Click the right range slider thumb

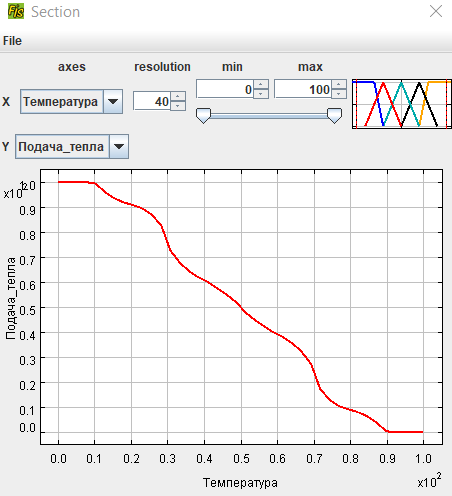334,116
